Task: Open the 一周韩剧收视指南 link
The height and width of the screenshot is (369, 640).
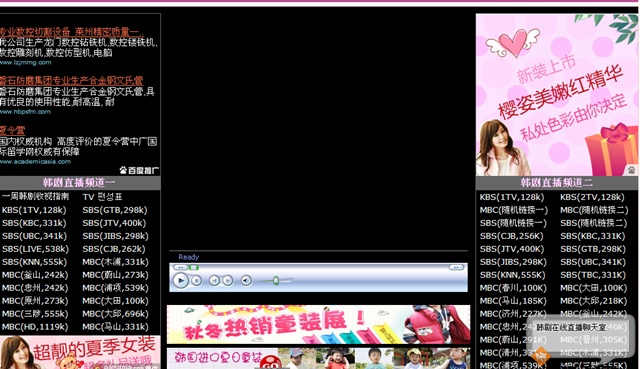Action: click(36, 197)
